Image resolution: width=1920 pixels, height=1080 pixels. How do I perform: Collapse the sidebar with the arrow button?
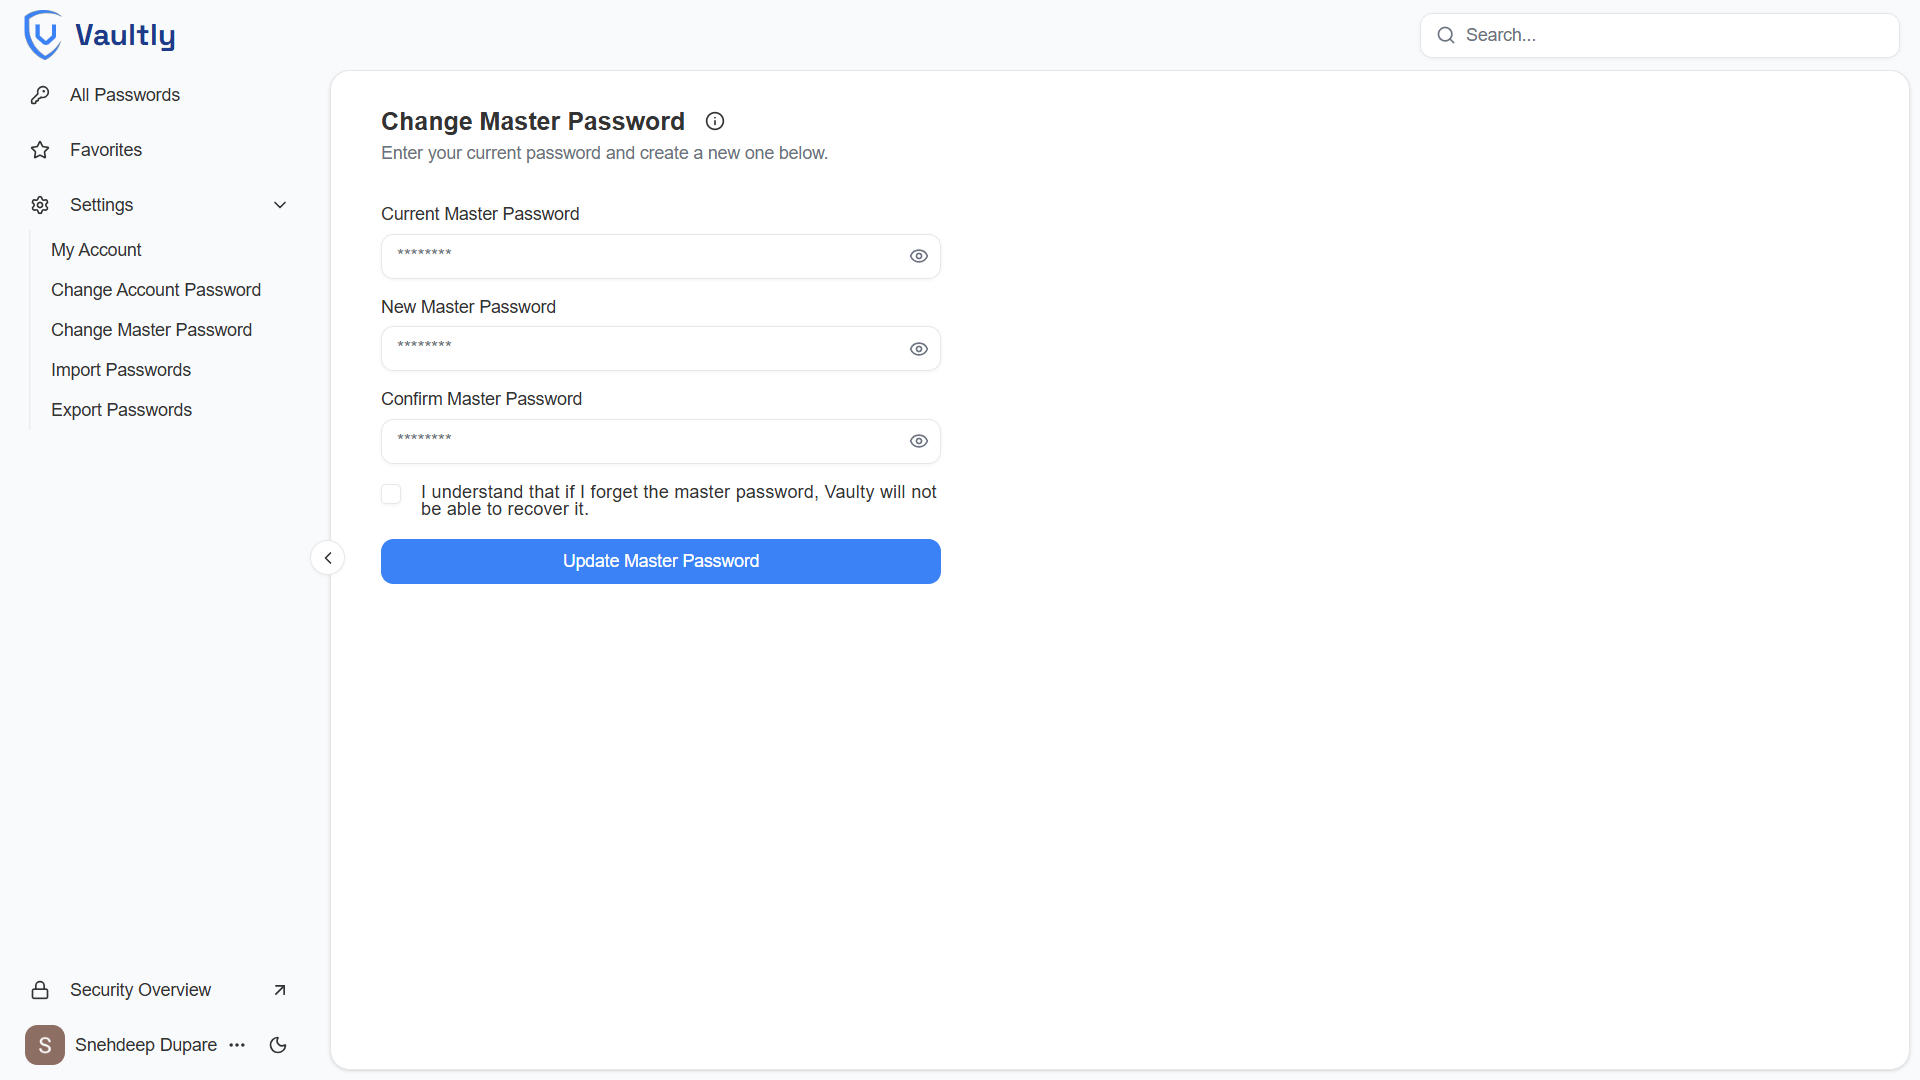328,558
